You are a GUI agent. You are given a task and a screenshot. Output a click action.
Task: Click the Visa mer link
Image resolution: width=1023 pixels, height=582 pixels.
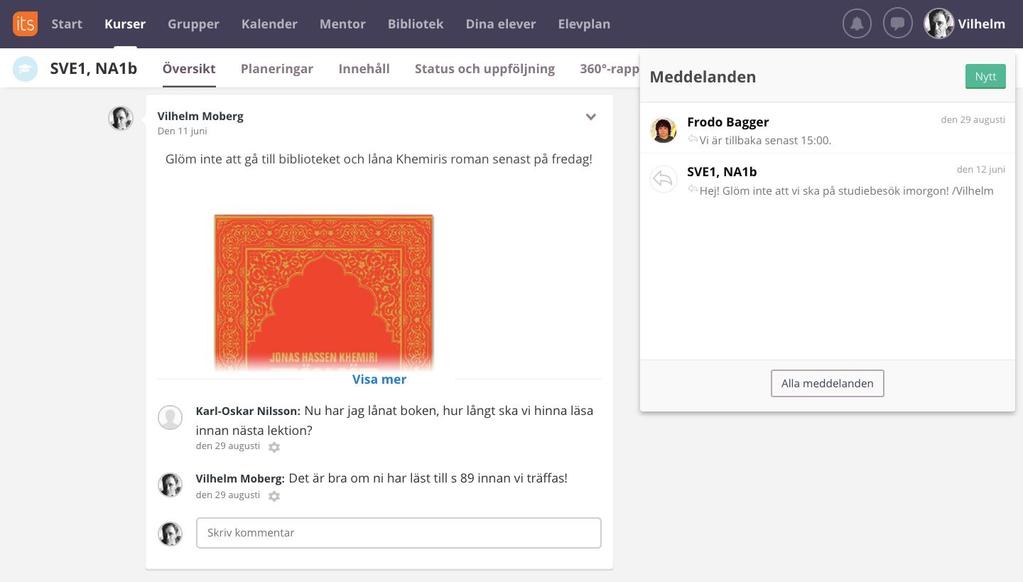(x=379, y=379)
